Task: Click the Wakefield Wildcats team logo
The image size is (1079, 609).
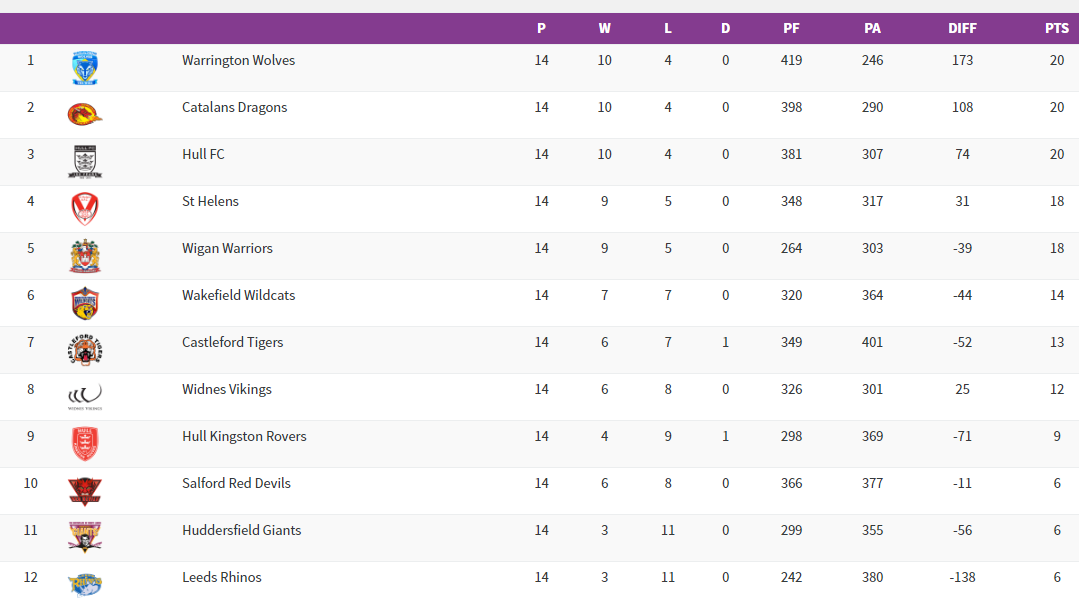Action: 85,303
